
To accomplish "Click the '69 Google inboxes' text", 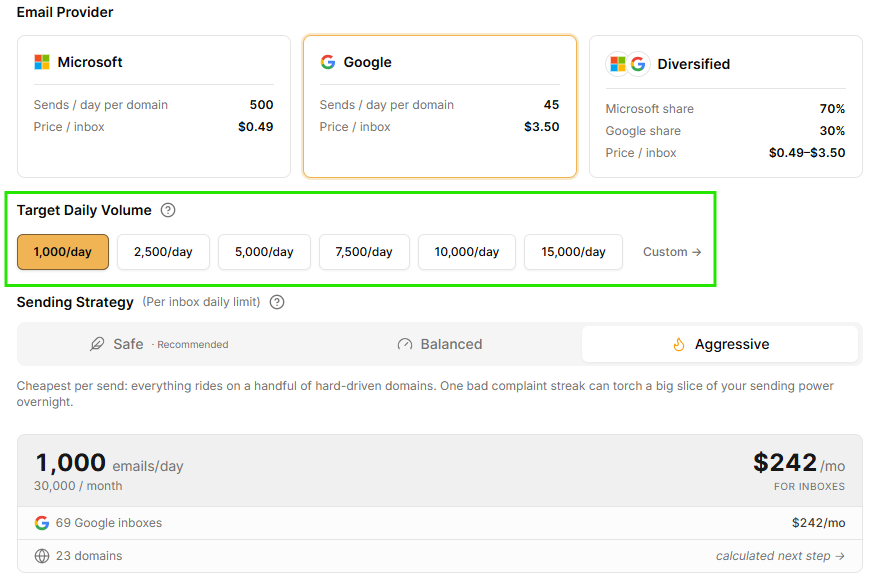I will pos(109,523).
